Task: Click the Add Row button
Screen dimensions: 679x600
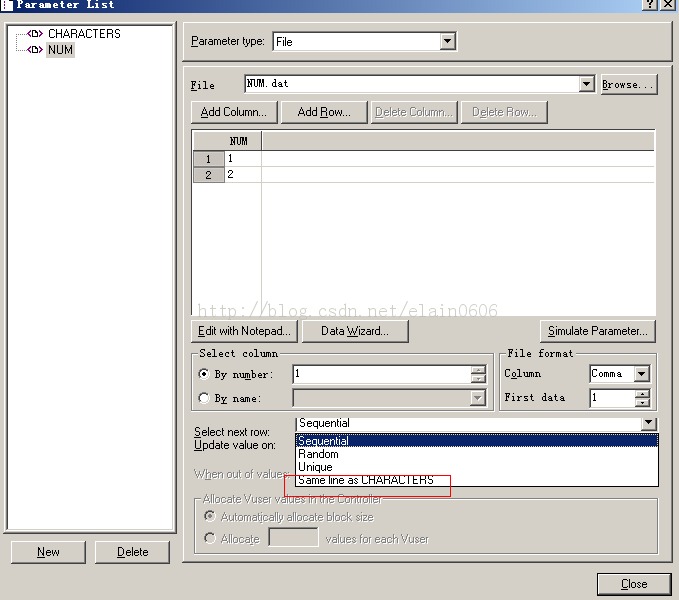Action: pyautogui.click(x=324, y=112)
